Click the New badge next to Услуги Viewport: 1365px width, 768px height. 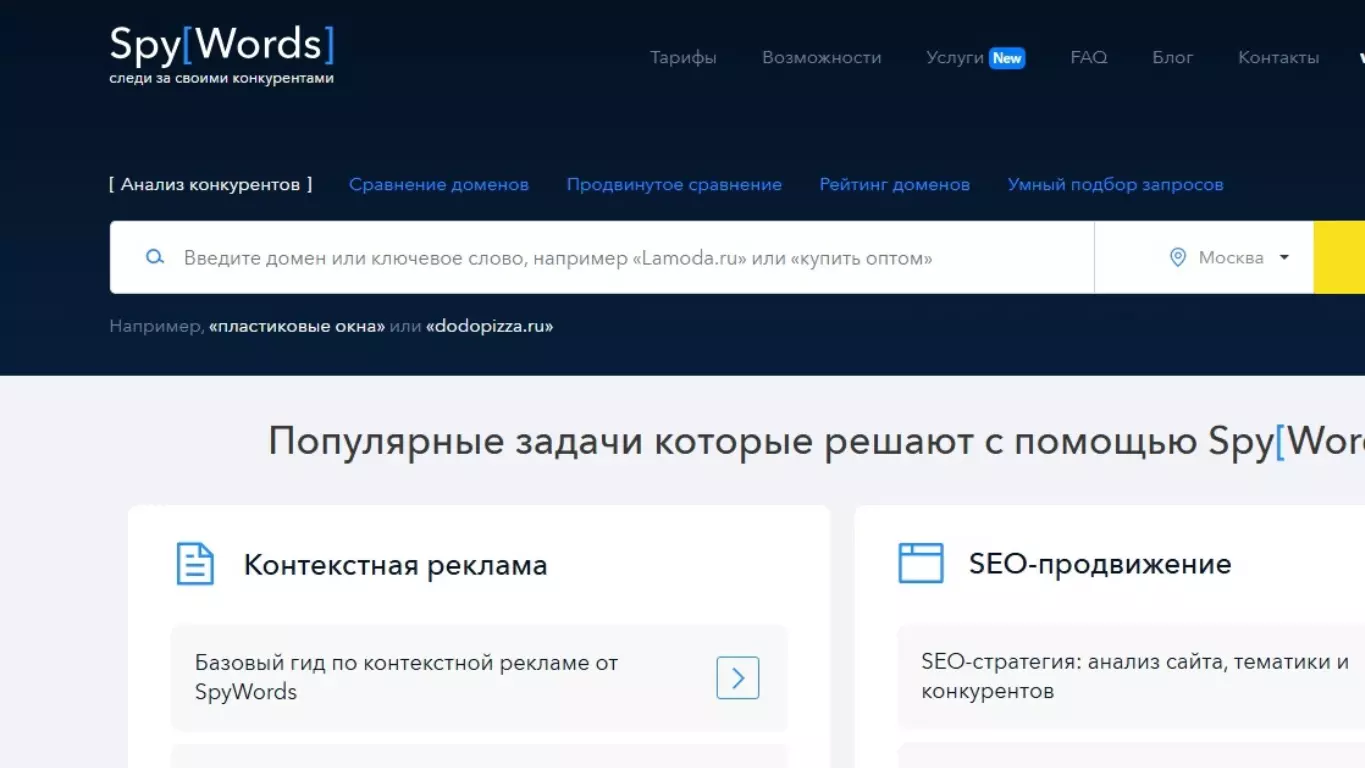(x=1007, y=58)
